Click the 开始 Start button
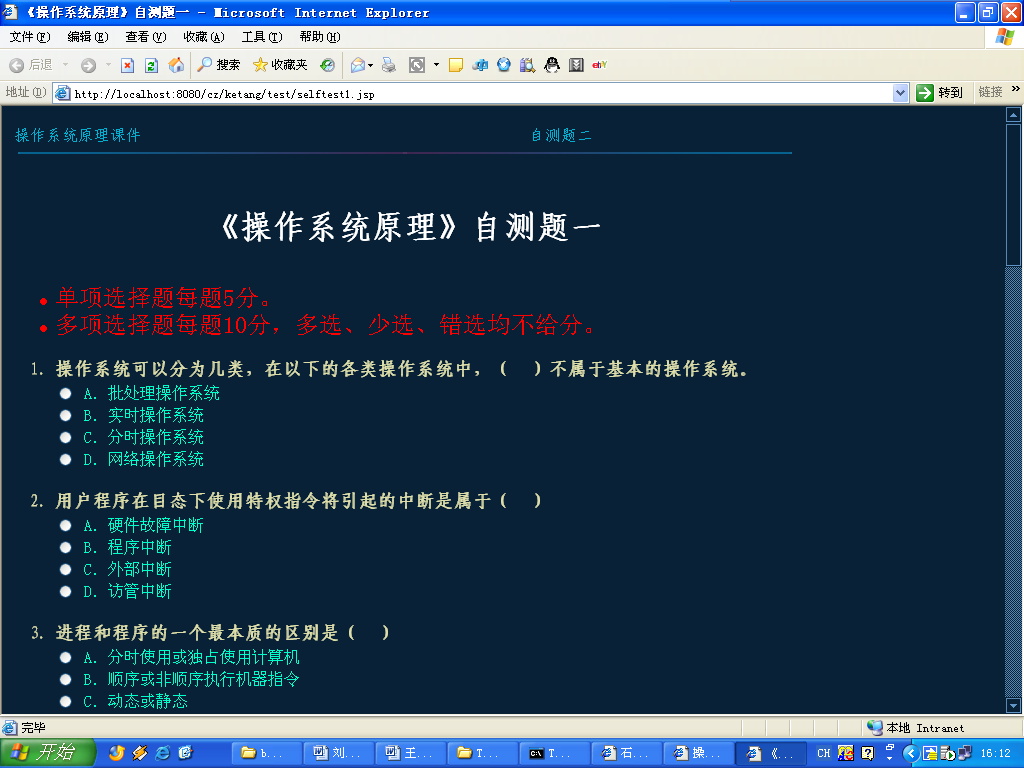The width and height of the screenshot is (1024, 768). [48, 753]
